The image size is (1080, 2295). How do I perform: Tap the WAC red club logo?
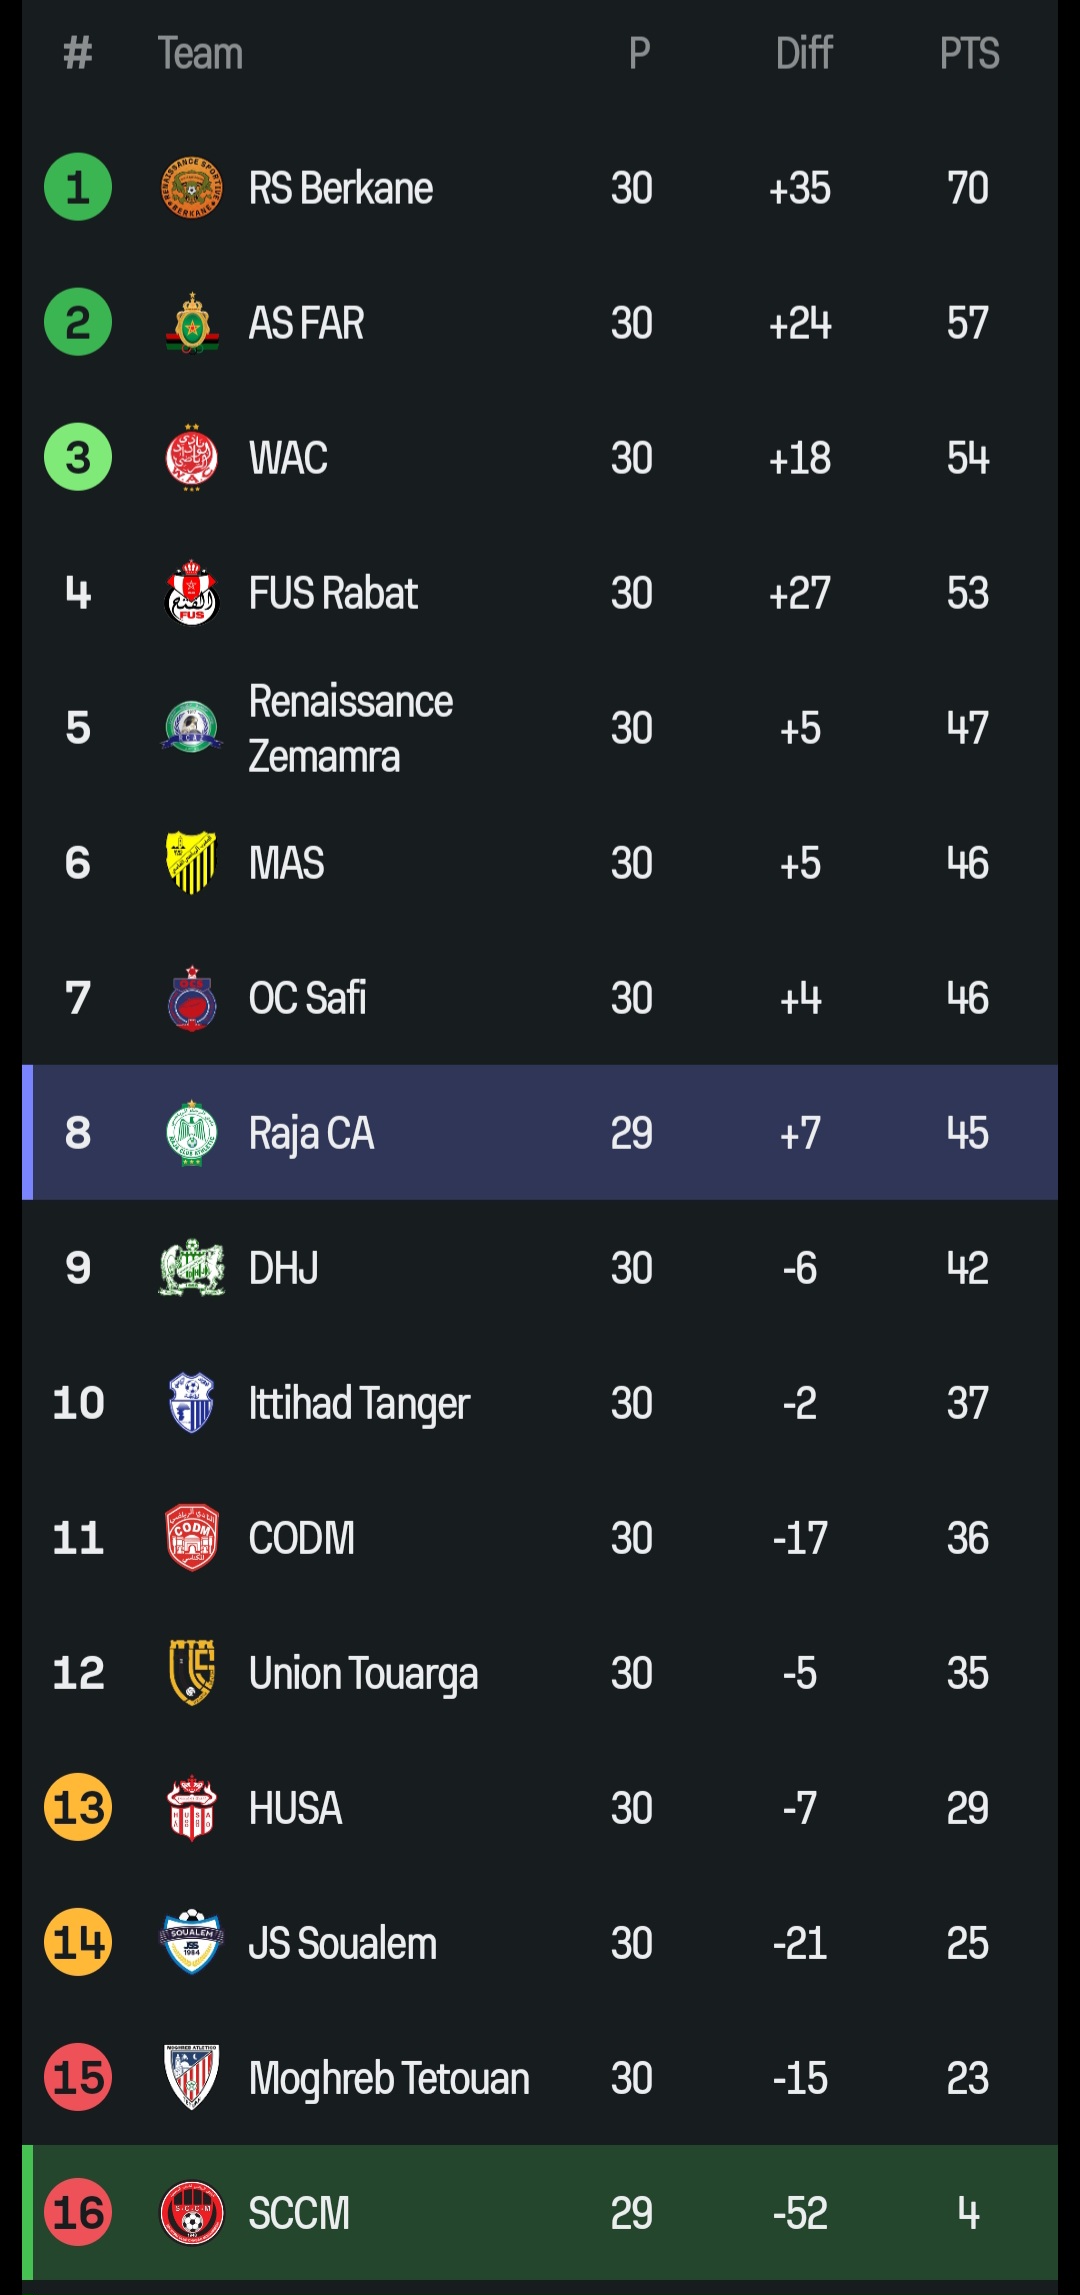(x=191, y=458)
